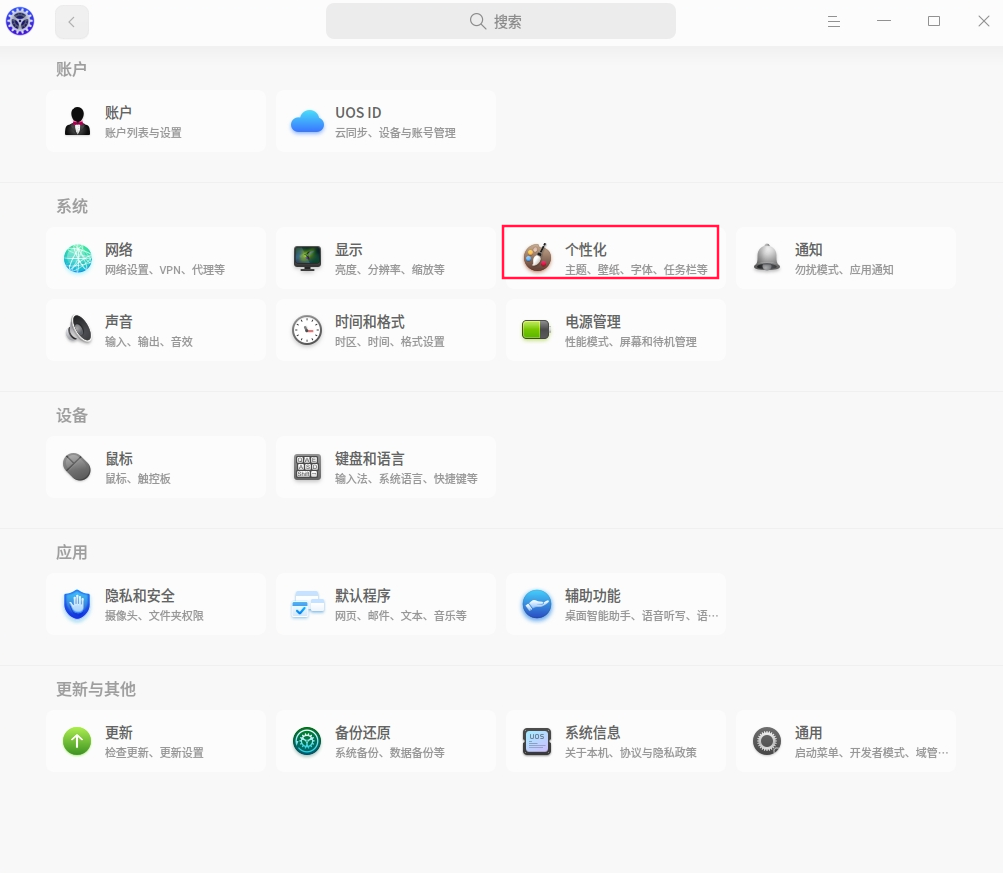1003x873 pixels.
Task: Open the 默认程序 icon
Action: point(307,604)
